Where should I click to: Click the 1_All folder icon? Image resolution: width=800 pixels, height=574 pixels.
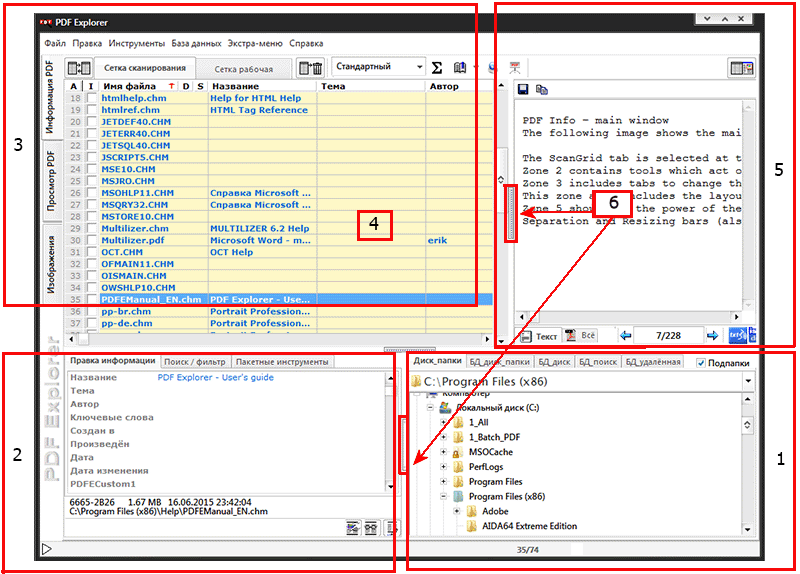pos(458,422)
